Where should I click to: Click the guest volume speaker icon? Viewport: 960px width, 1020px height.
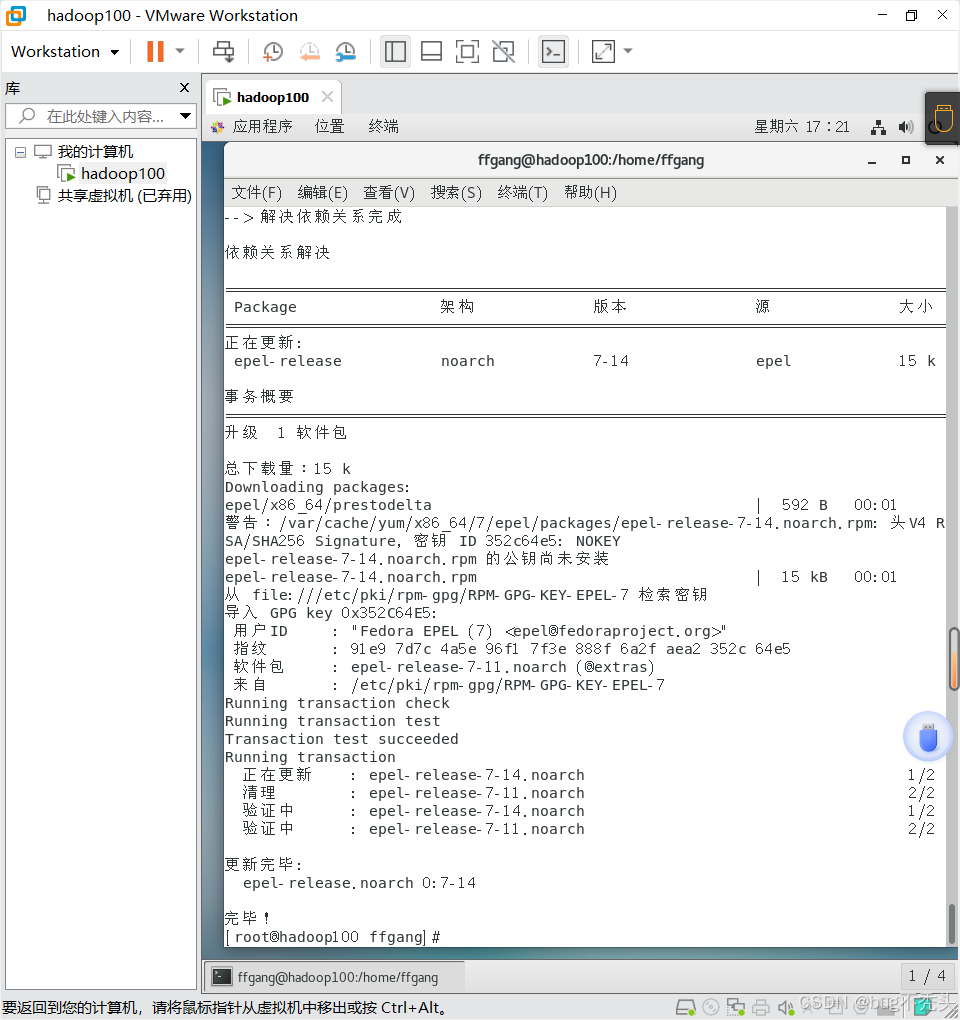pos(905,127)
